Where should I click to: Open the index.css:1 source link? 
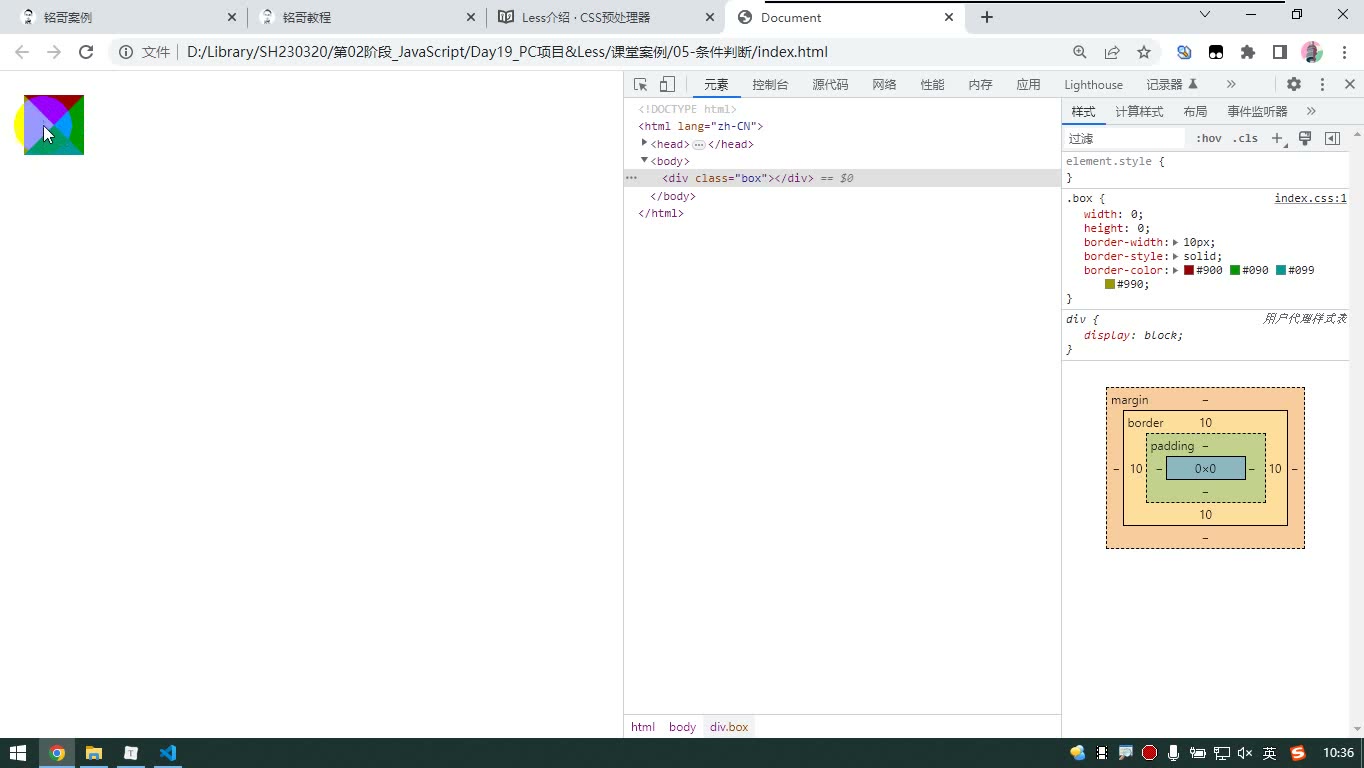coord(1310,198)
